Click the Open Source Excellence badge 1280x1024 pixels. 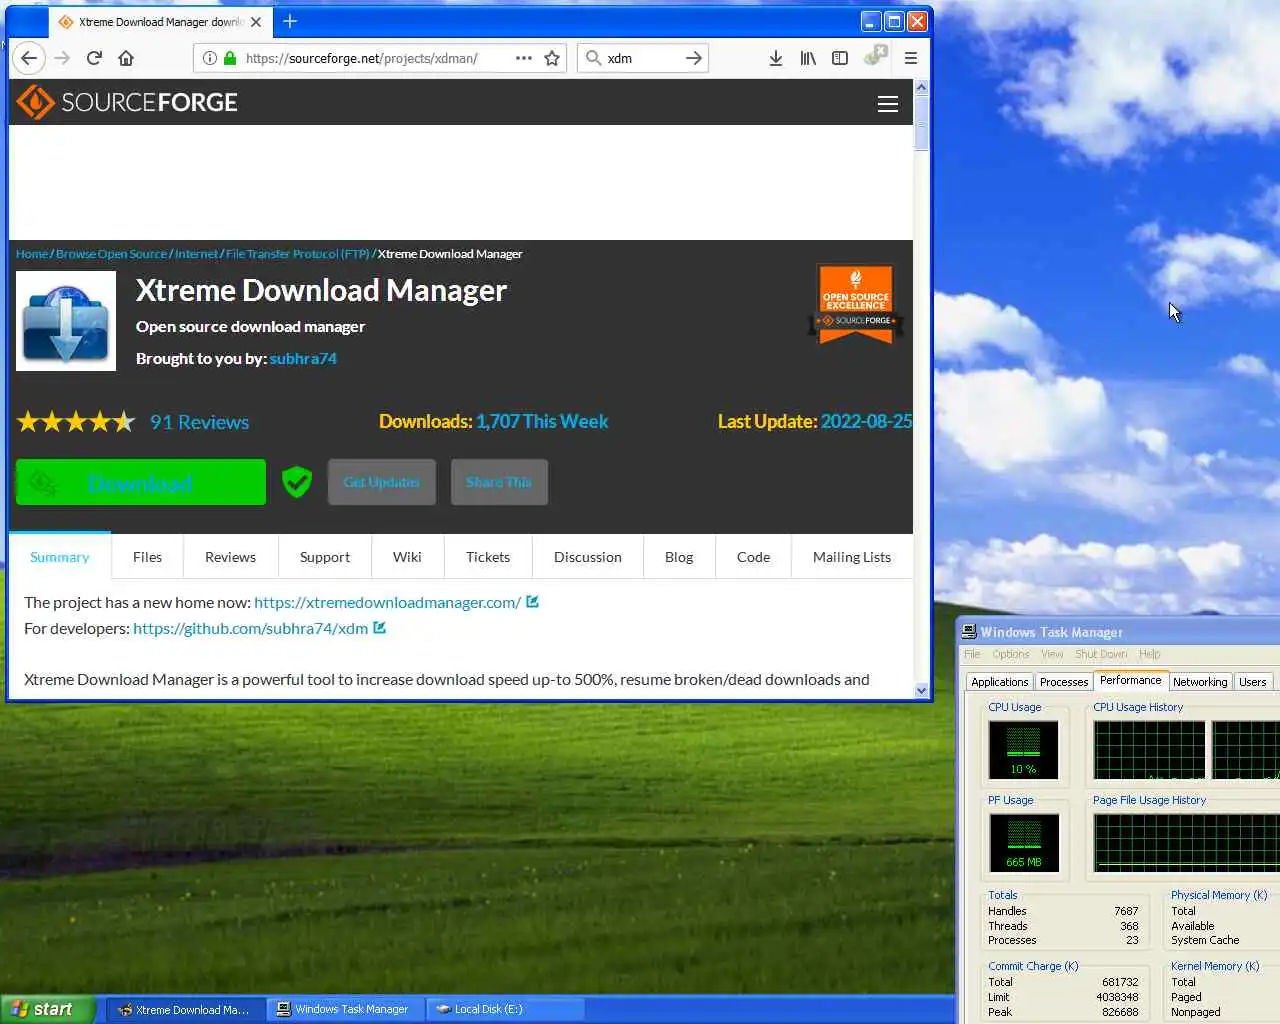[x=856, y=304]
